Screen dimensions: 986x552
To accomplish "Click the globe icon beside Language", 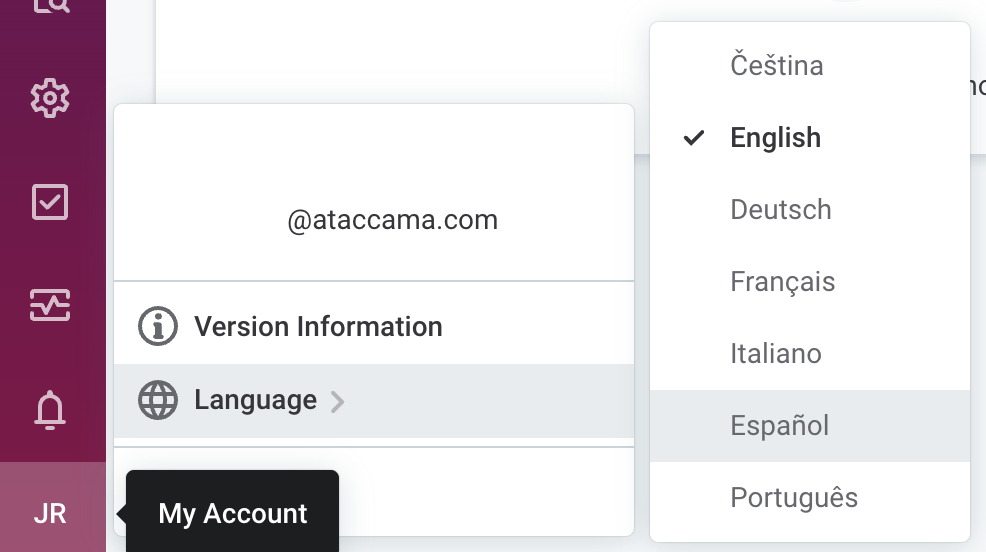I will 157,400.
